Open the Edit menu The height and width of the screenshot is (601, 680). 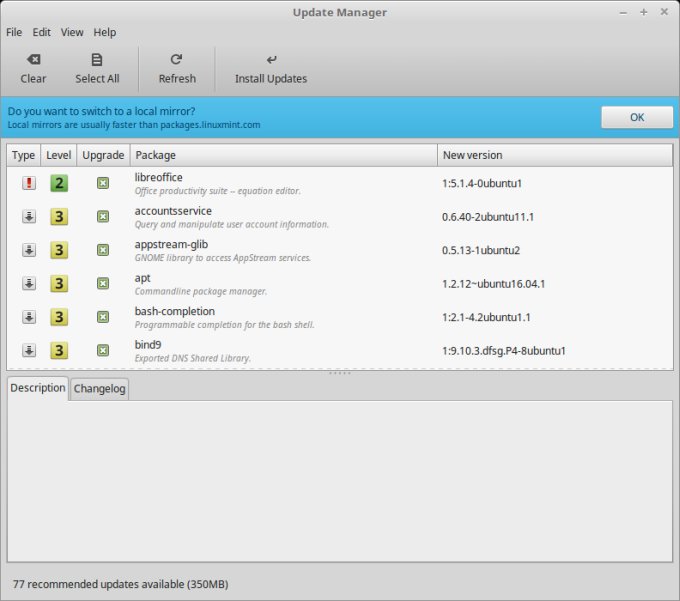(41, 32)
